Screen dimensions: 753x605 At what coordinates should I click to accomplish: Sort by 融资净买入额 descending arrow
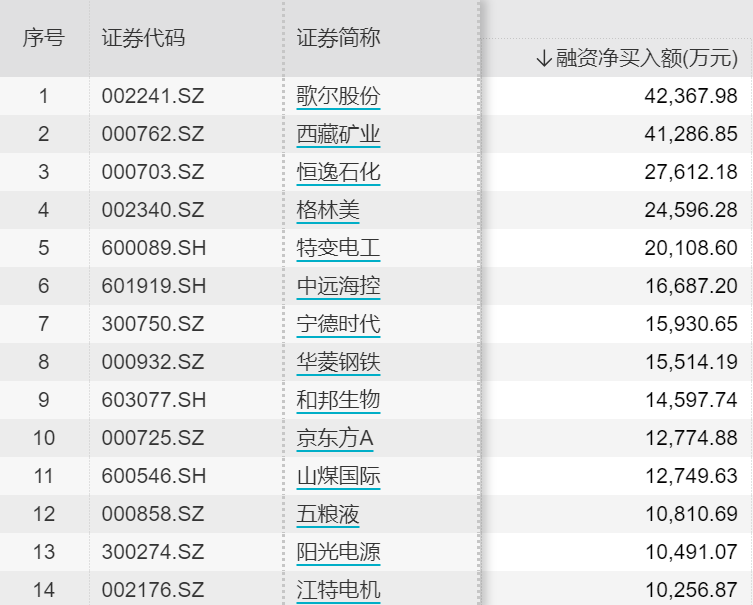click(x=544, y=59)
